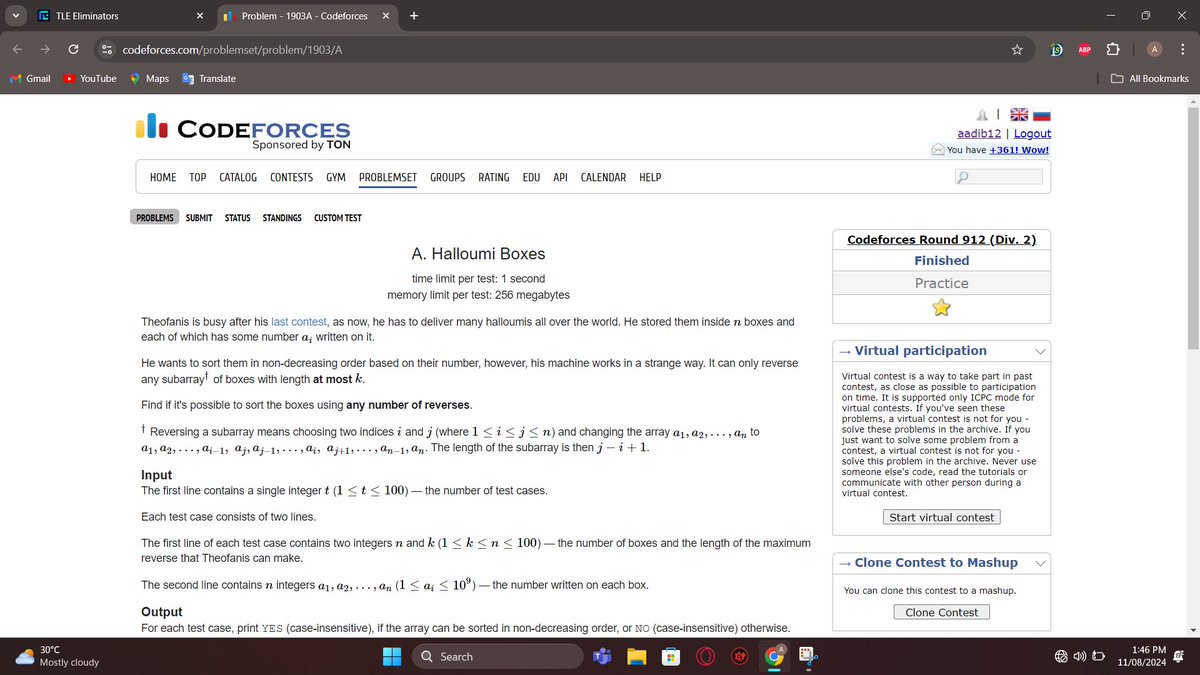Click the browser forward arrow
Screen dimensions: 1200x675
(x=46, y=49)
